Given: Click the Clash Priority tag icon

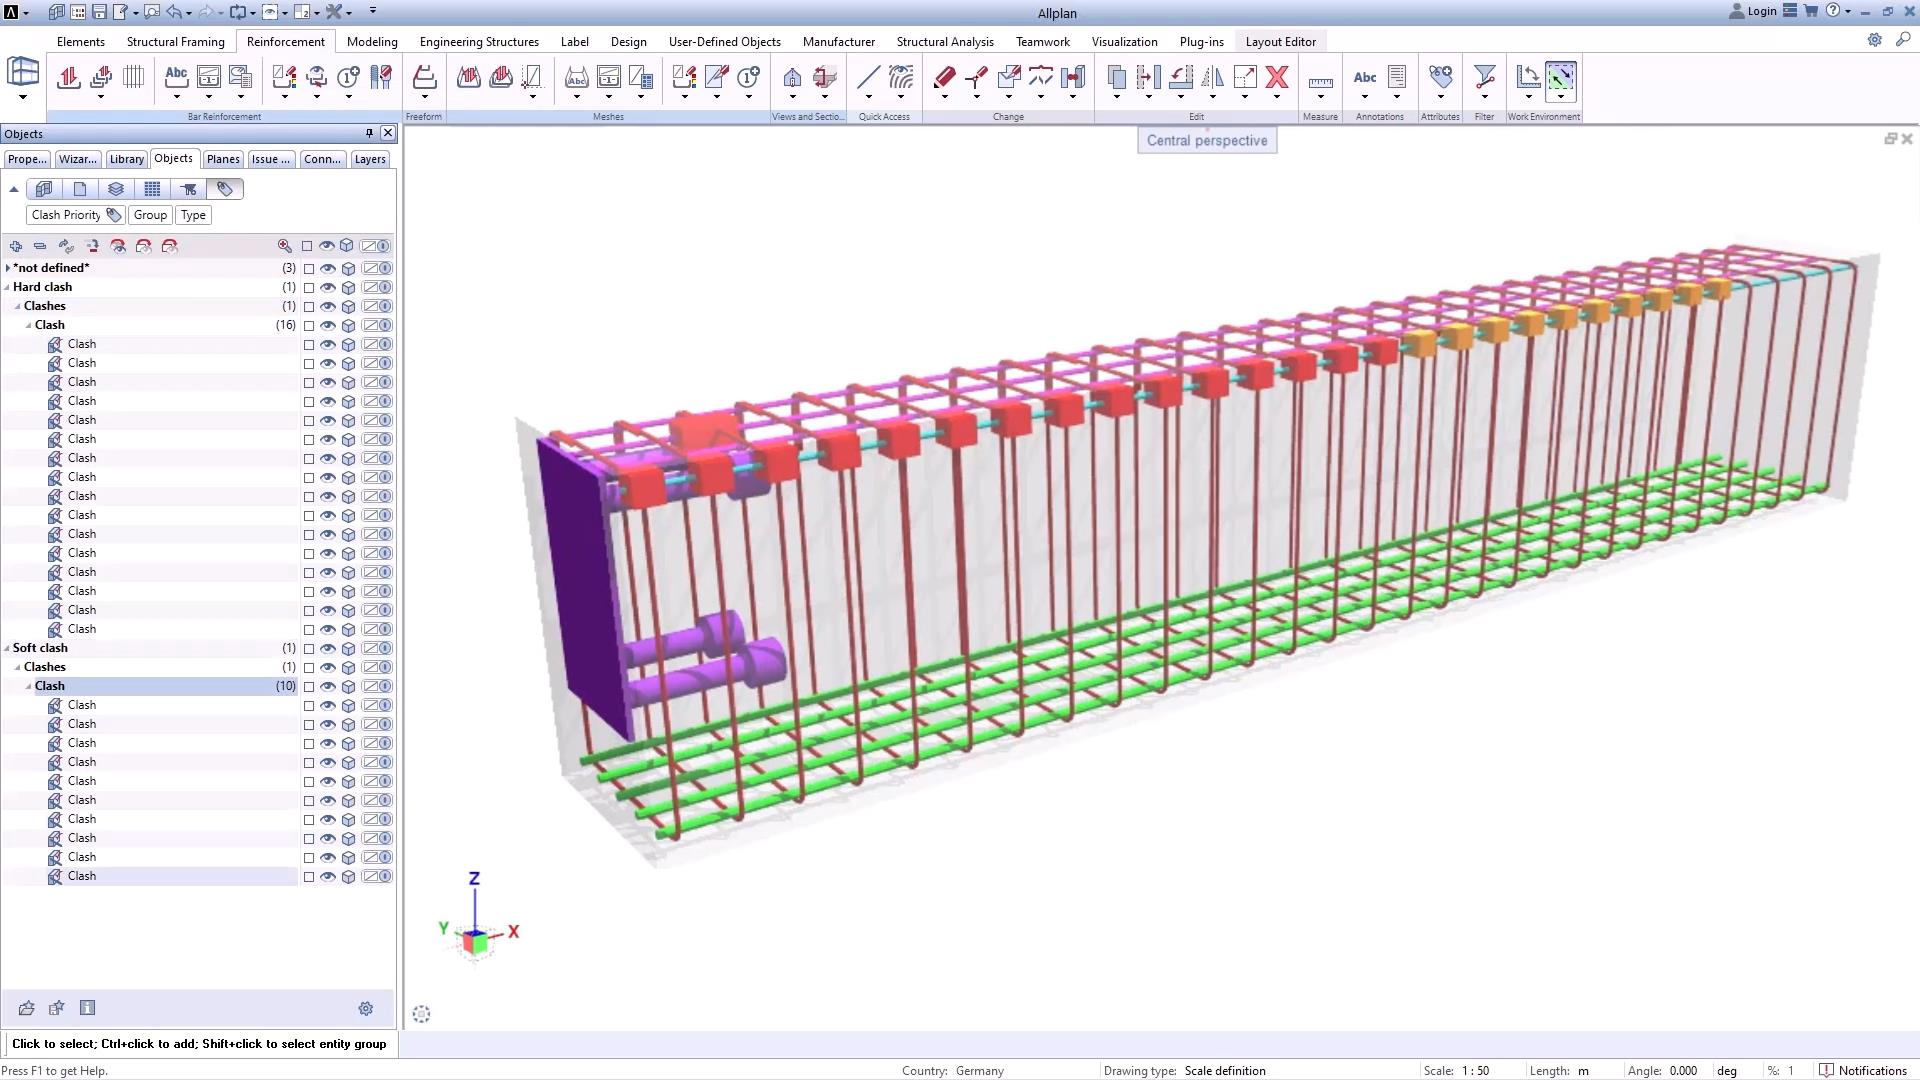Looking at the screenshot, I should pyautogui.click(x=114, y=215).
